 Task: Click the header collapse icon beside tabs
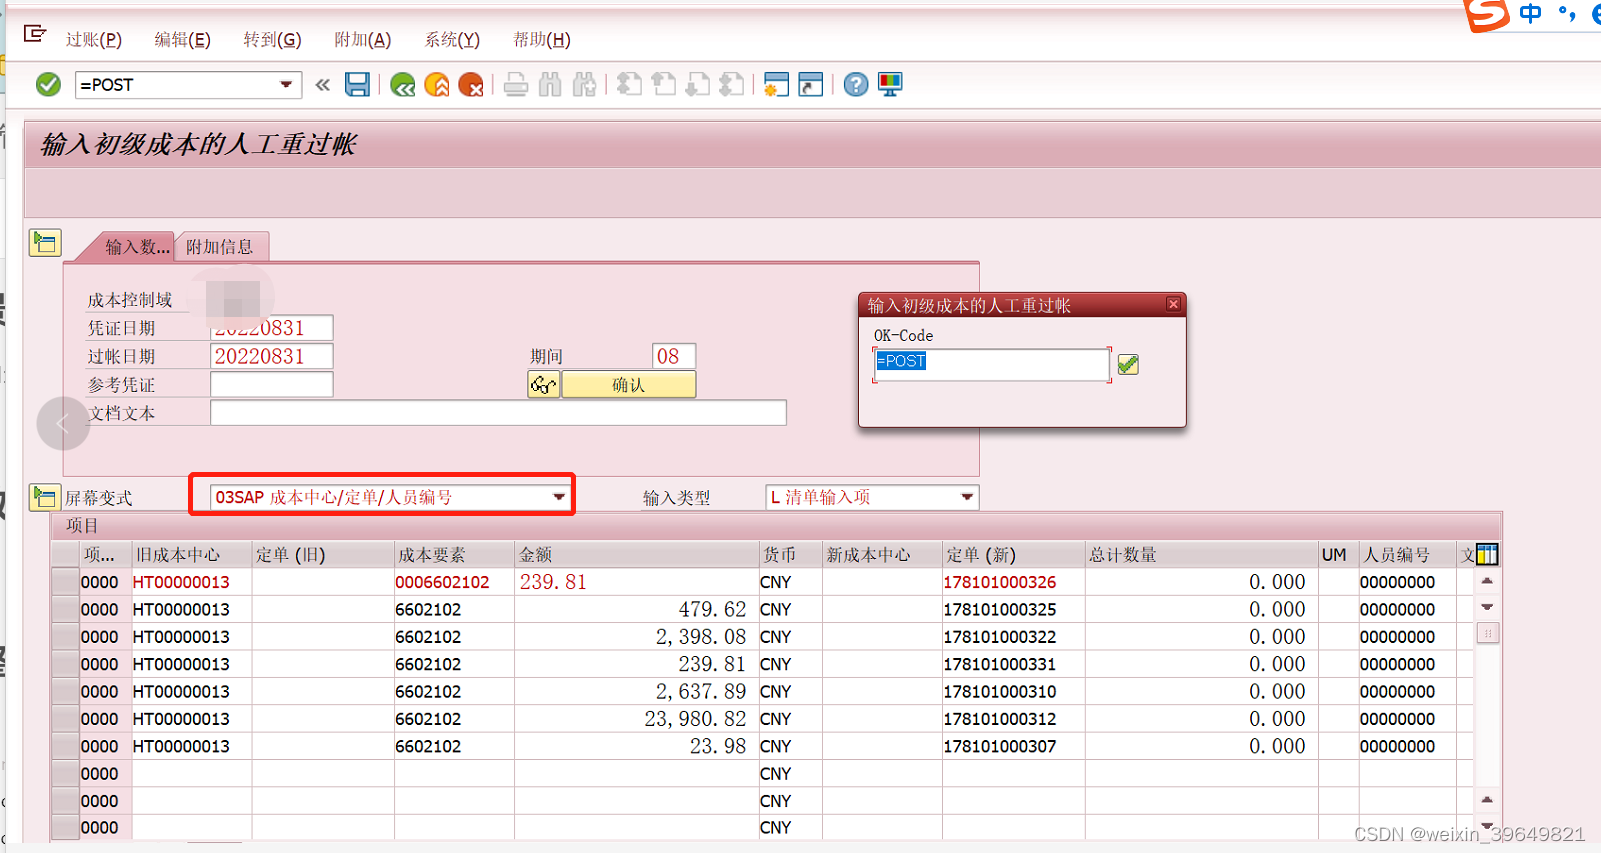(45, 243)
